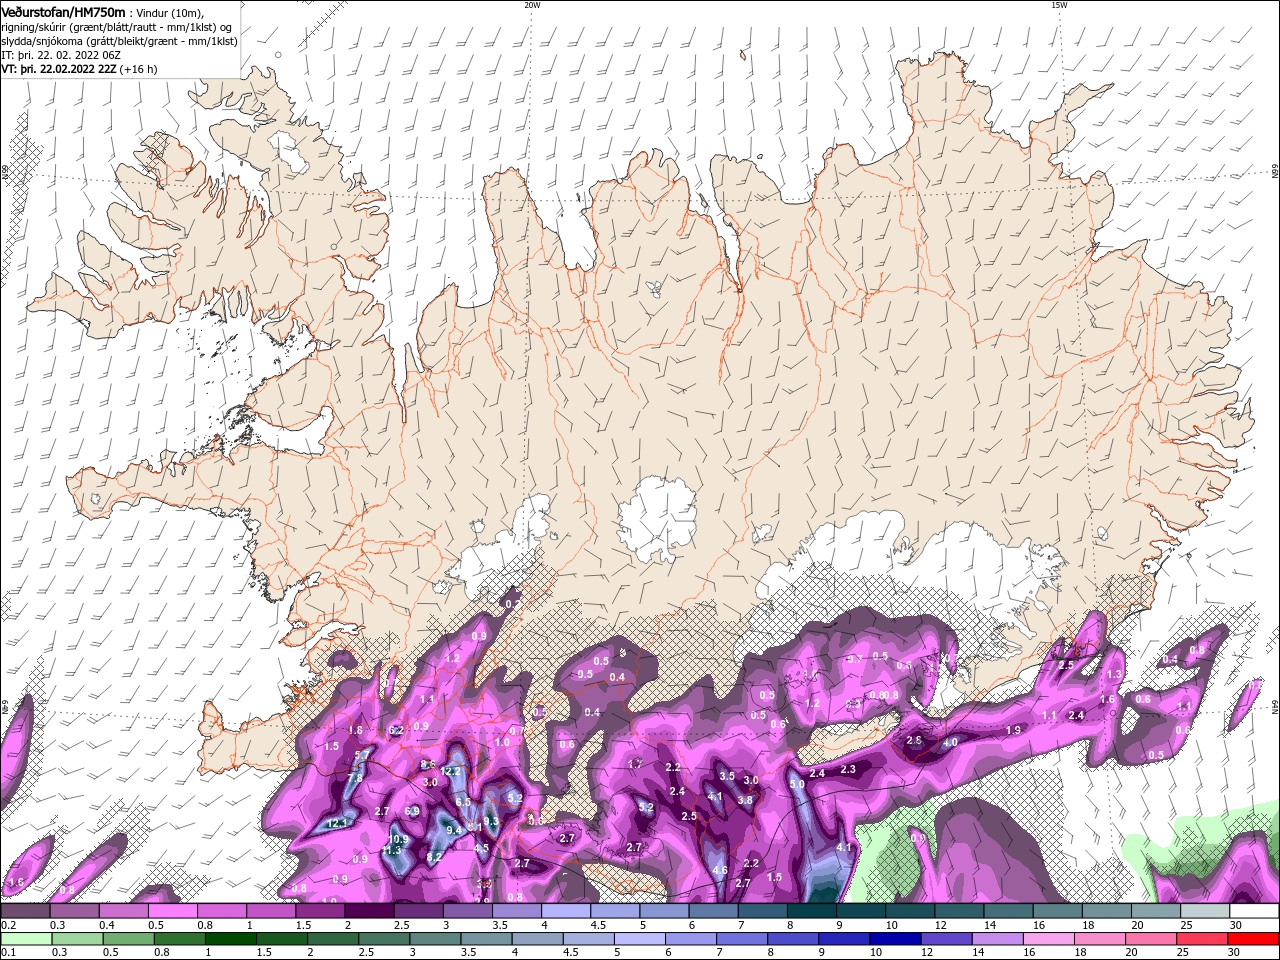Click lower legend light blue swatch between 5 and 6
Screen dimensions: 1280x960
(640, 939)
